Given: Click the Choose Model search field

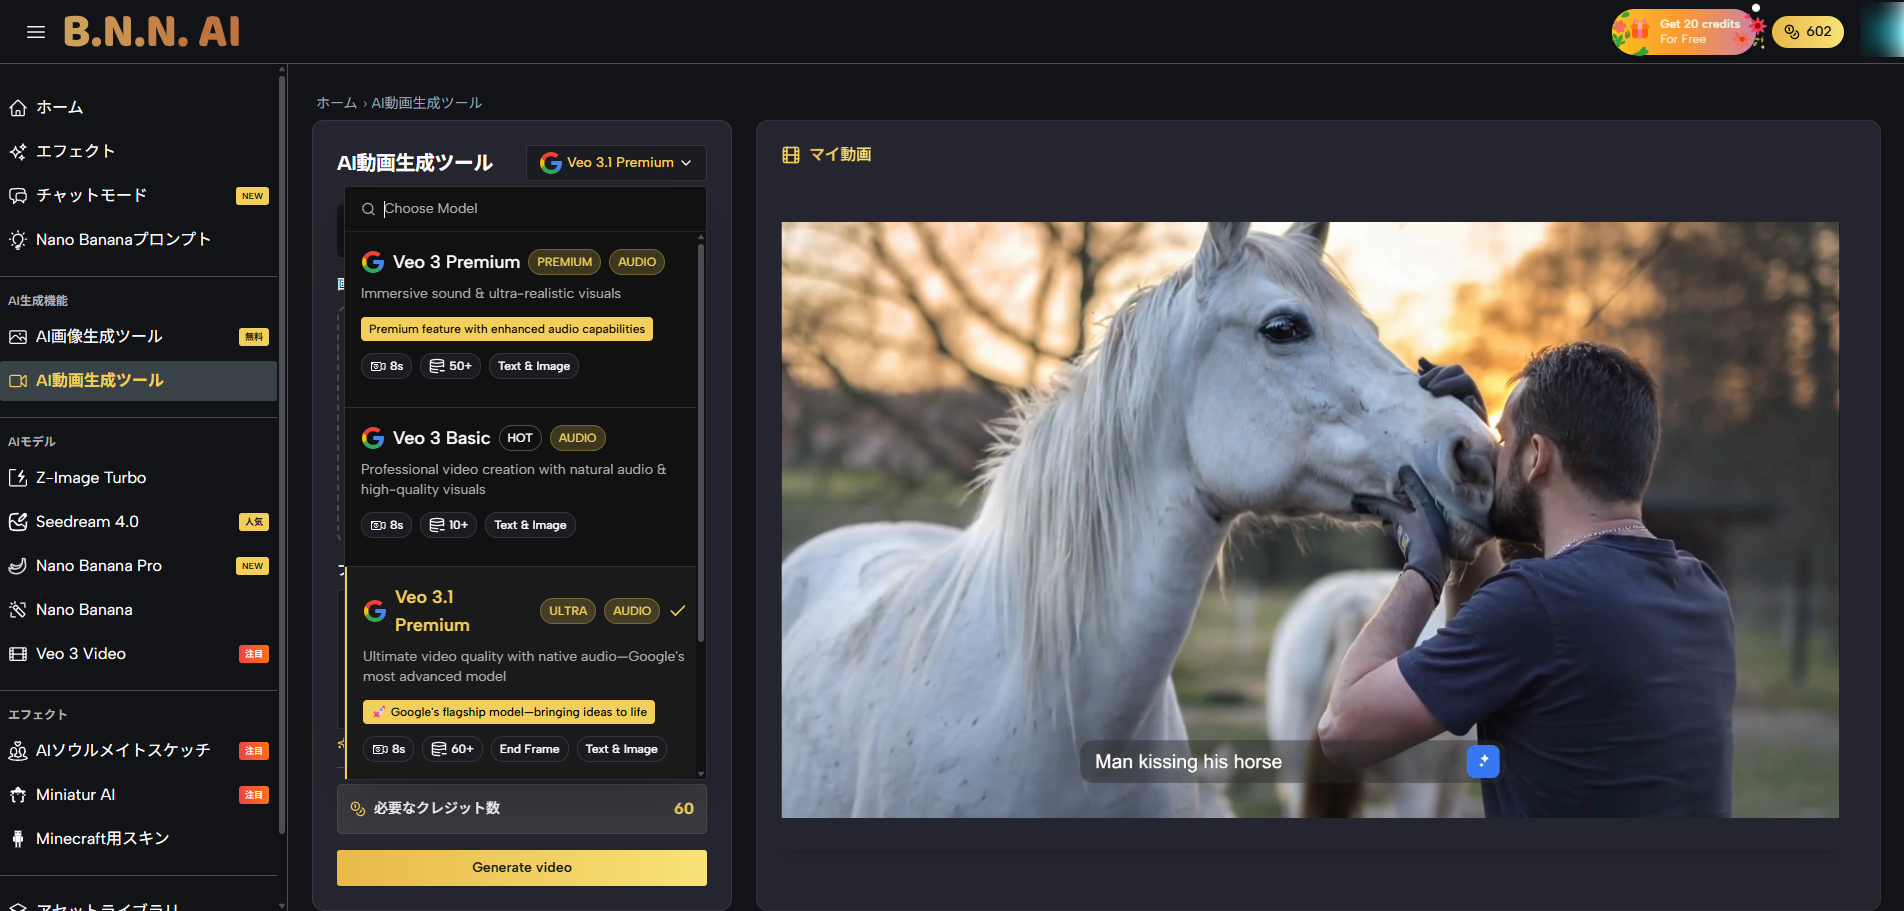Looking at the screenshot, I should pyautogui.click(x=530, y=209).
